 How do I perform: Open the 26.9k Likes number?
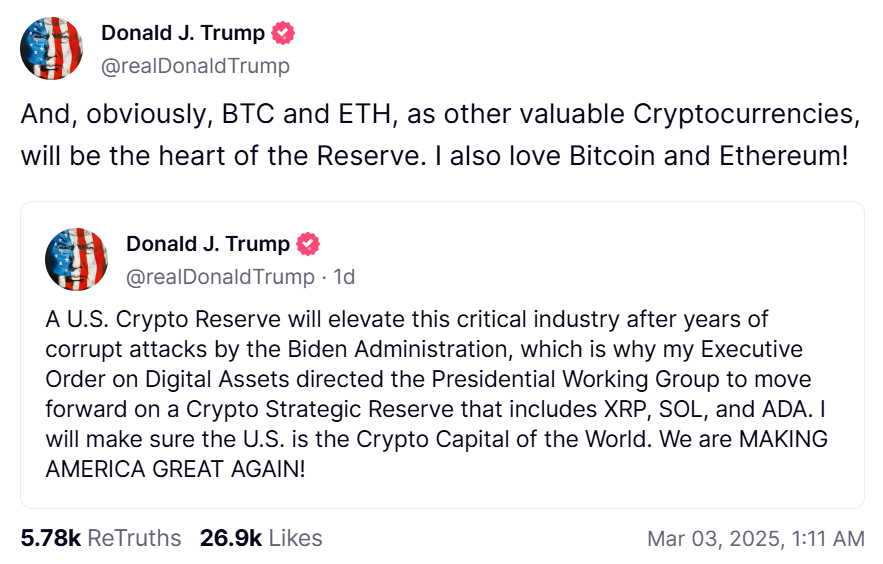point(230,538)
